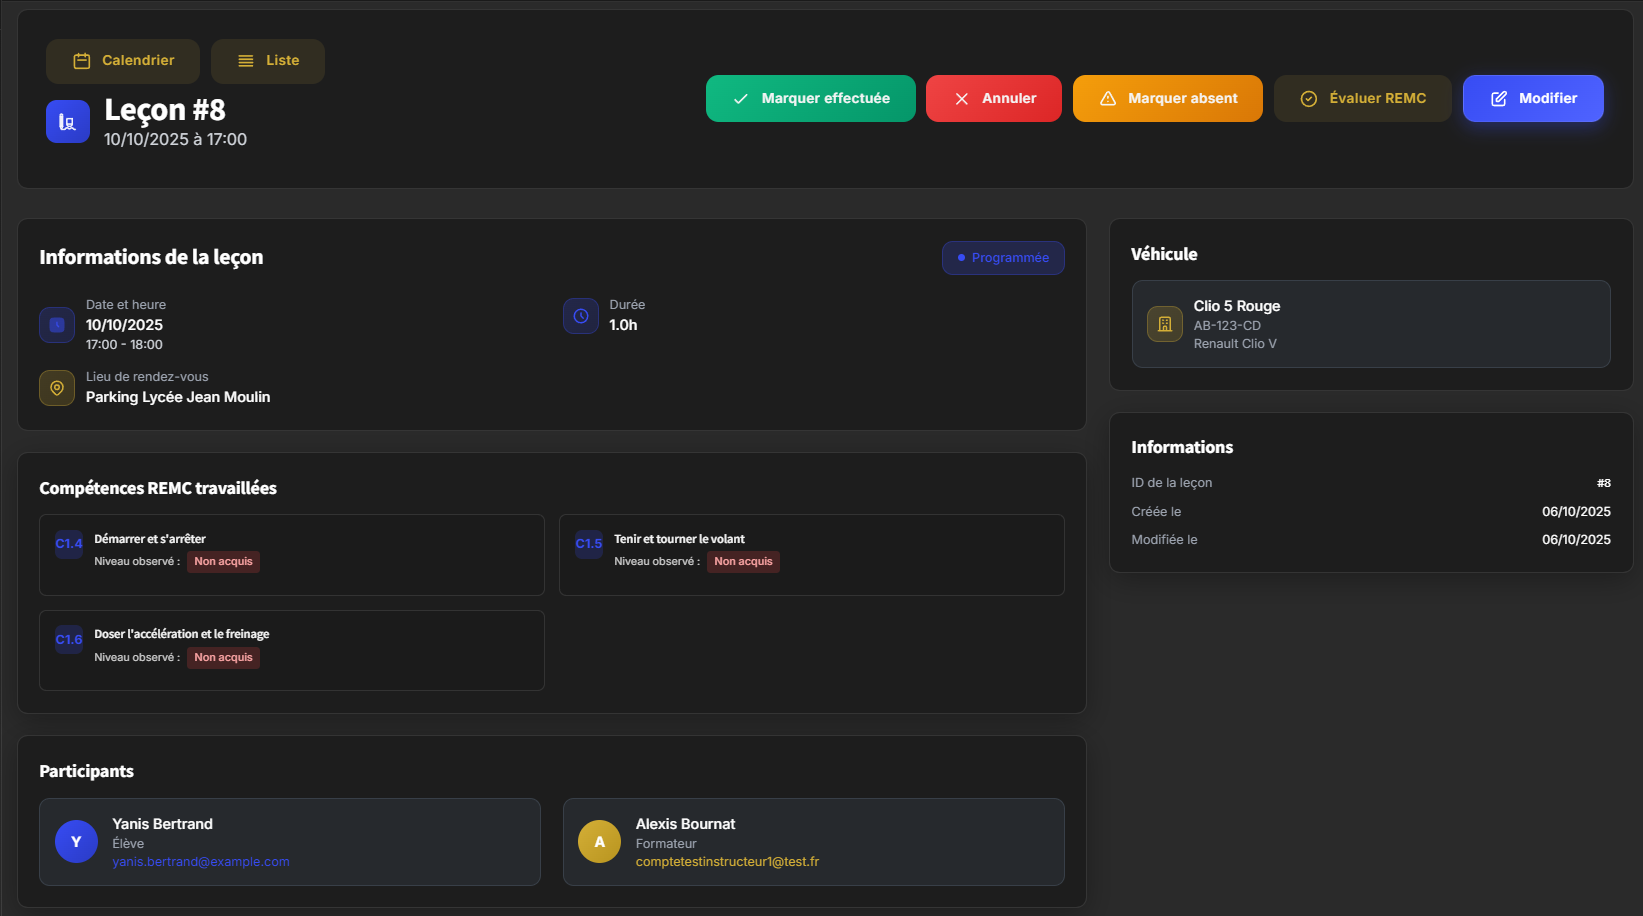
Task: Click the blue Modifier button
Action: 1533,98
